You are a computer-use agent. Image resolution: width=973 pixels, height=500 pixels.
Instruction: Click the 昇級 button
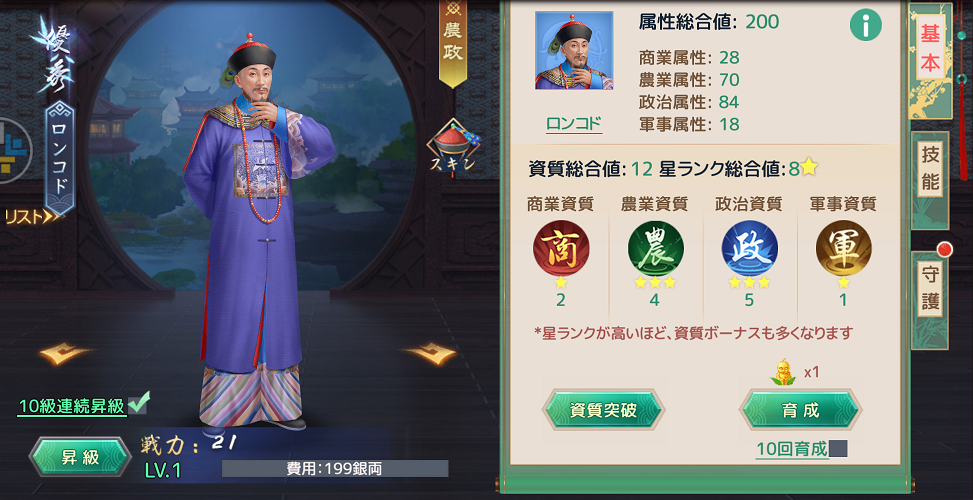[80, 457]
